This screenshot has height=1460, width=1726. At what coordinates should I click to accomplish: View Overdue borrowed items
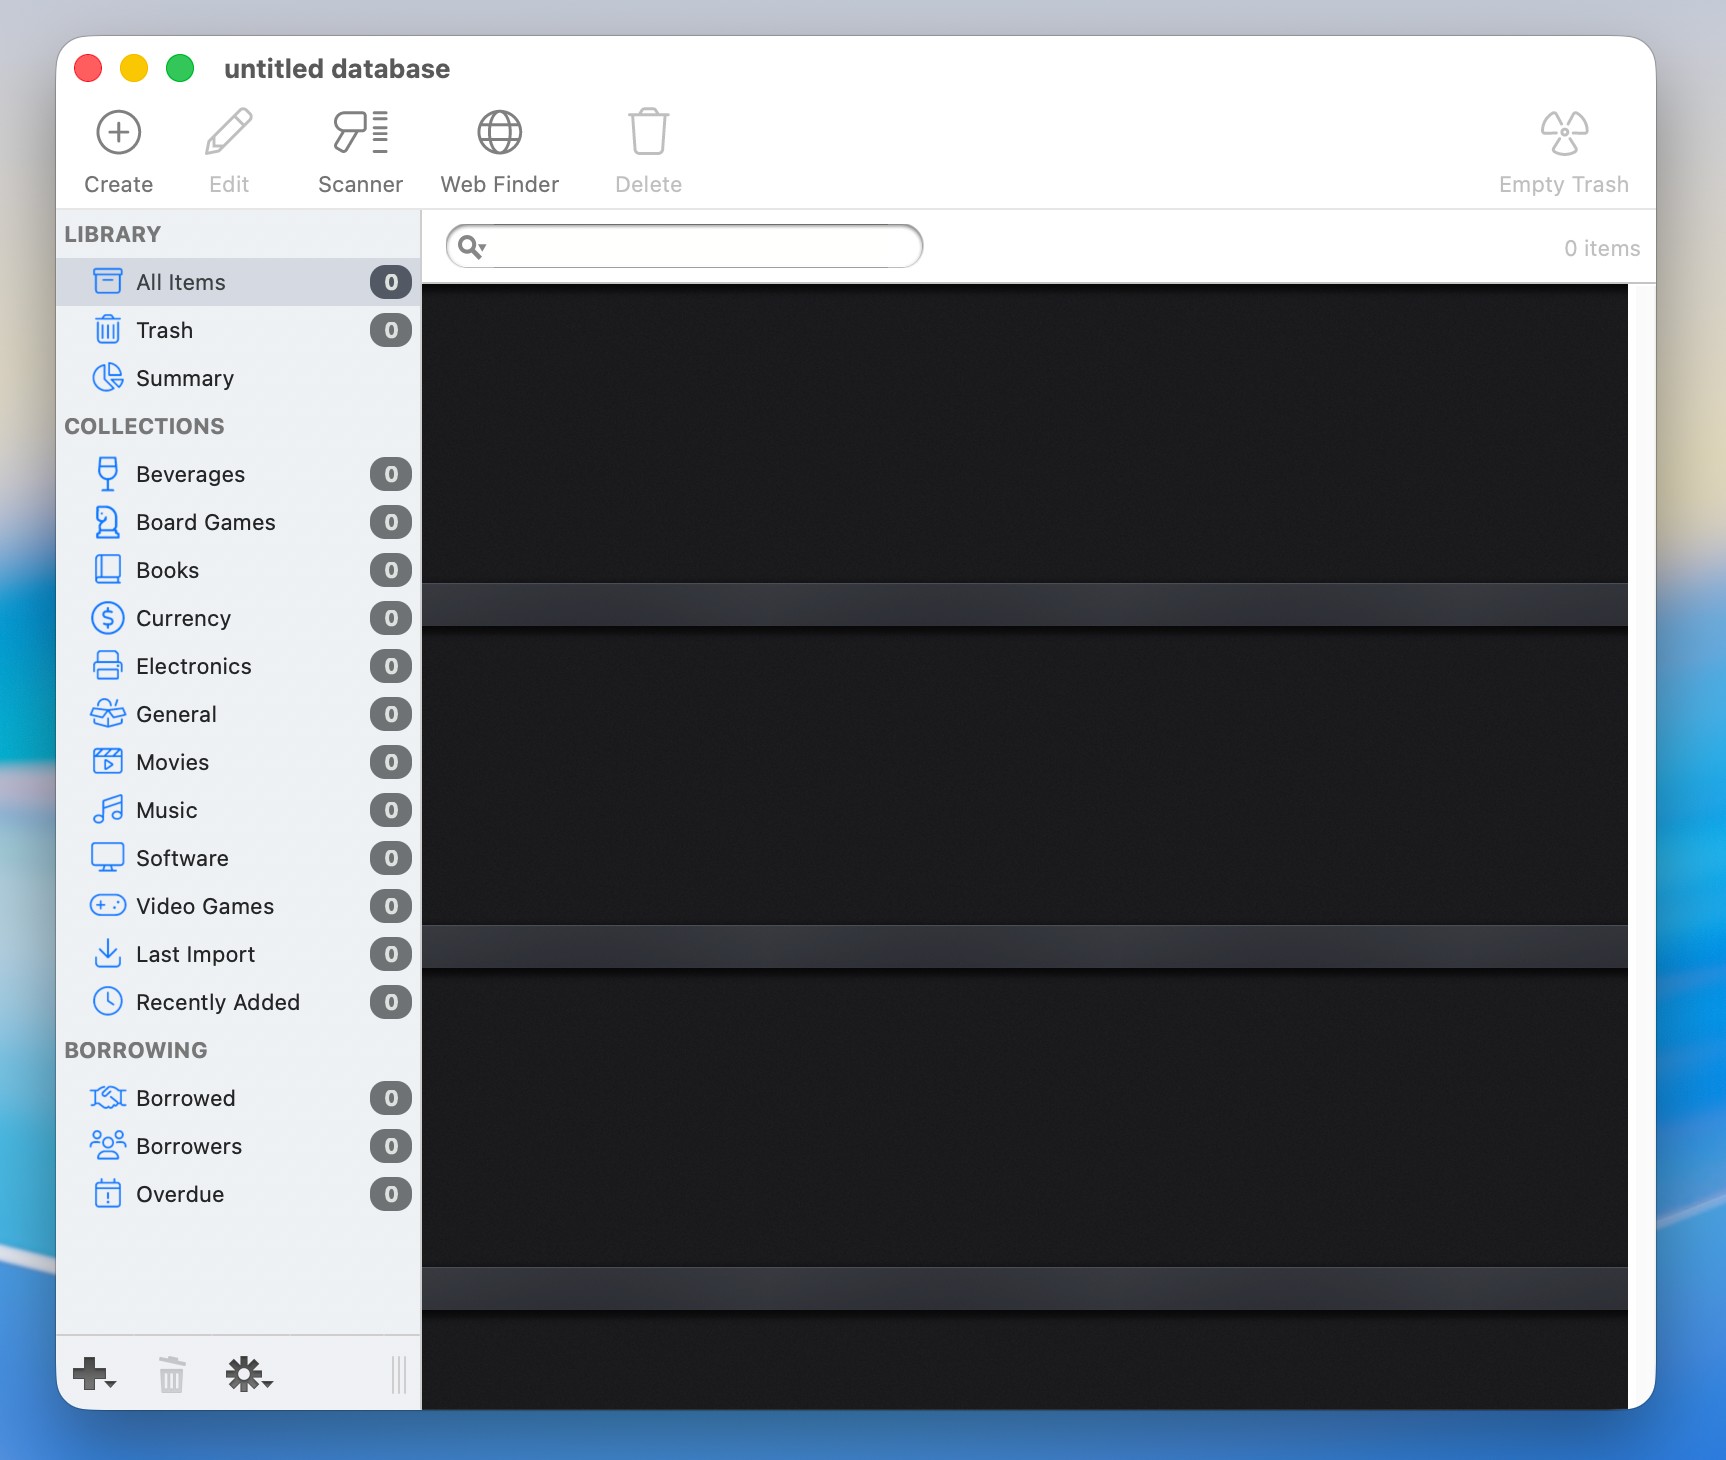179,1194
